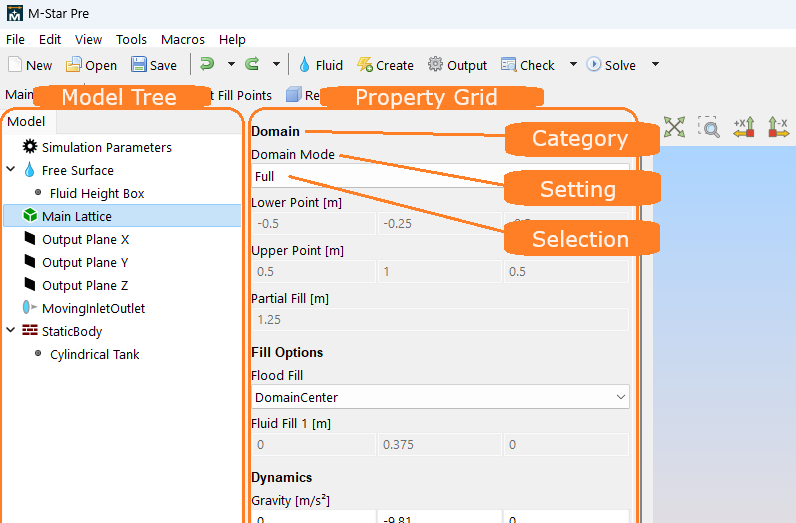Open the Check options dropdown arrow
The width and height of the screenshot is (796, 523).
(x=573, y=64)
